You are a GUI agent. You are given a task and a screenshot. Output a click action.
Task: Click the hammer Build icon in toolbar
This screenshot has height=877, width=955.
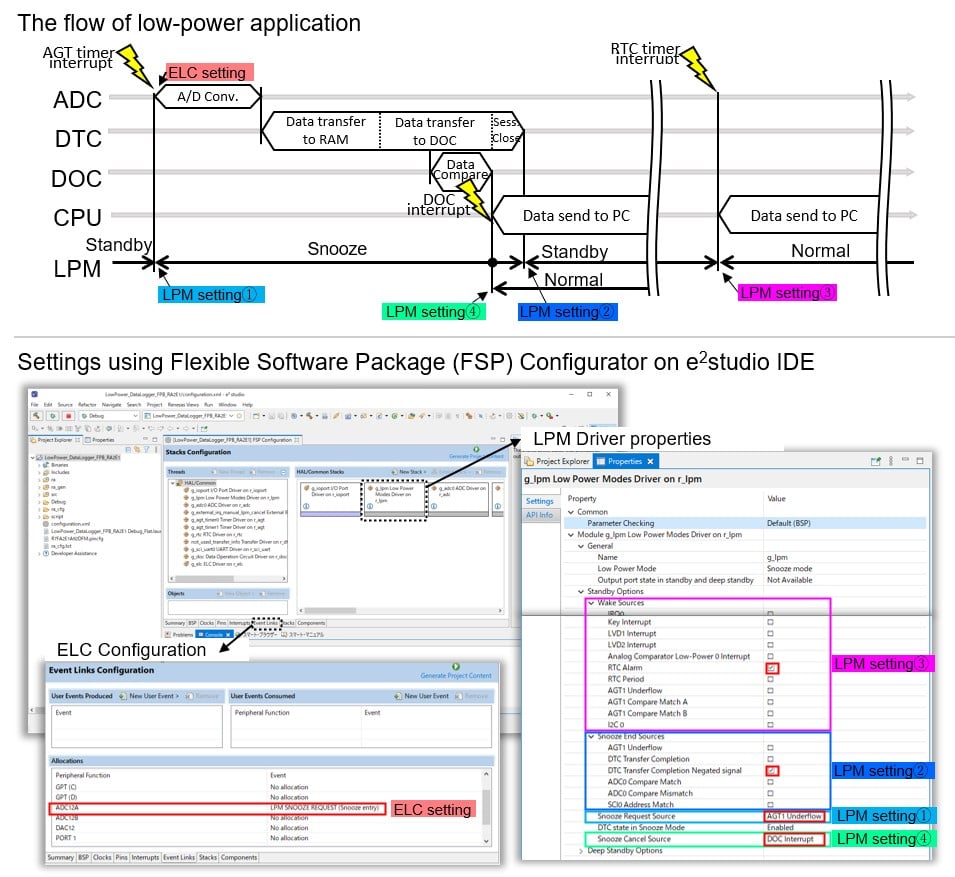pos(37,414)
